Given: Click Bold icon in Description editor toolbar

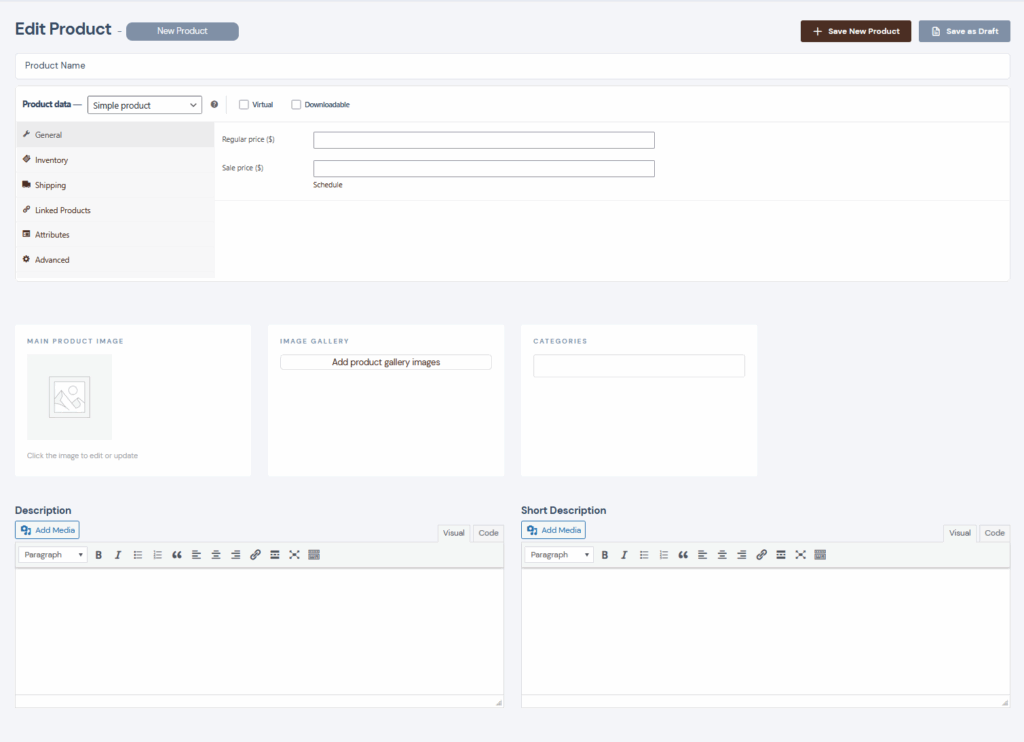Looking at the screenshot, I should [98, 555].
